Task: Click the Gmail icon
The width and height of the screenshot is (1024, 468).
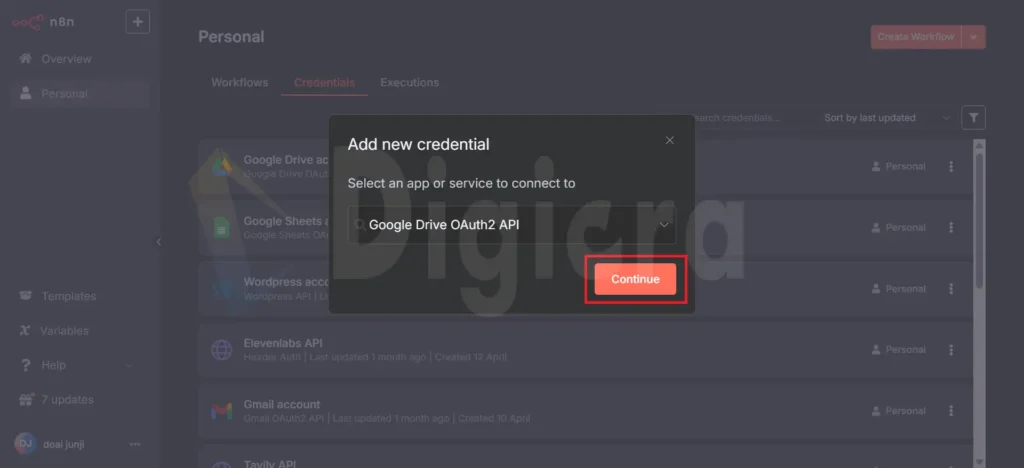Action: (221, 411)
